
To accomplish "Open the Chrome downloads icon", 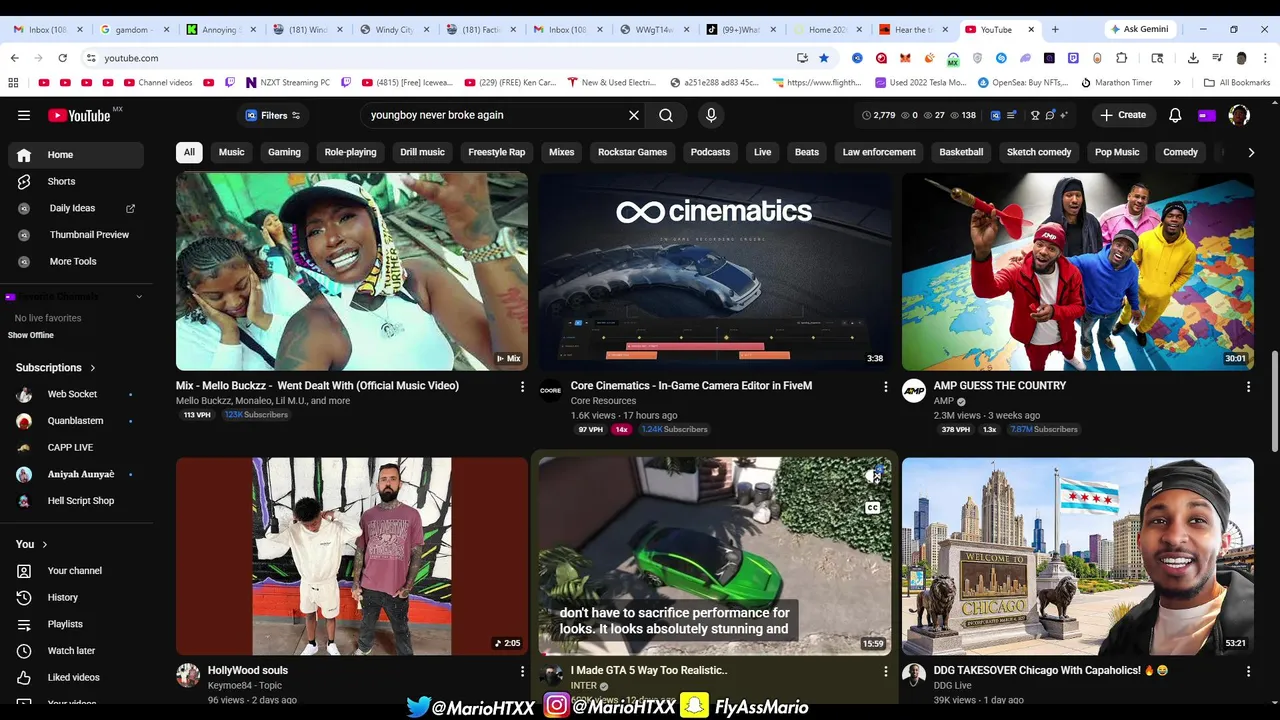I will pos(1193,58).
